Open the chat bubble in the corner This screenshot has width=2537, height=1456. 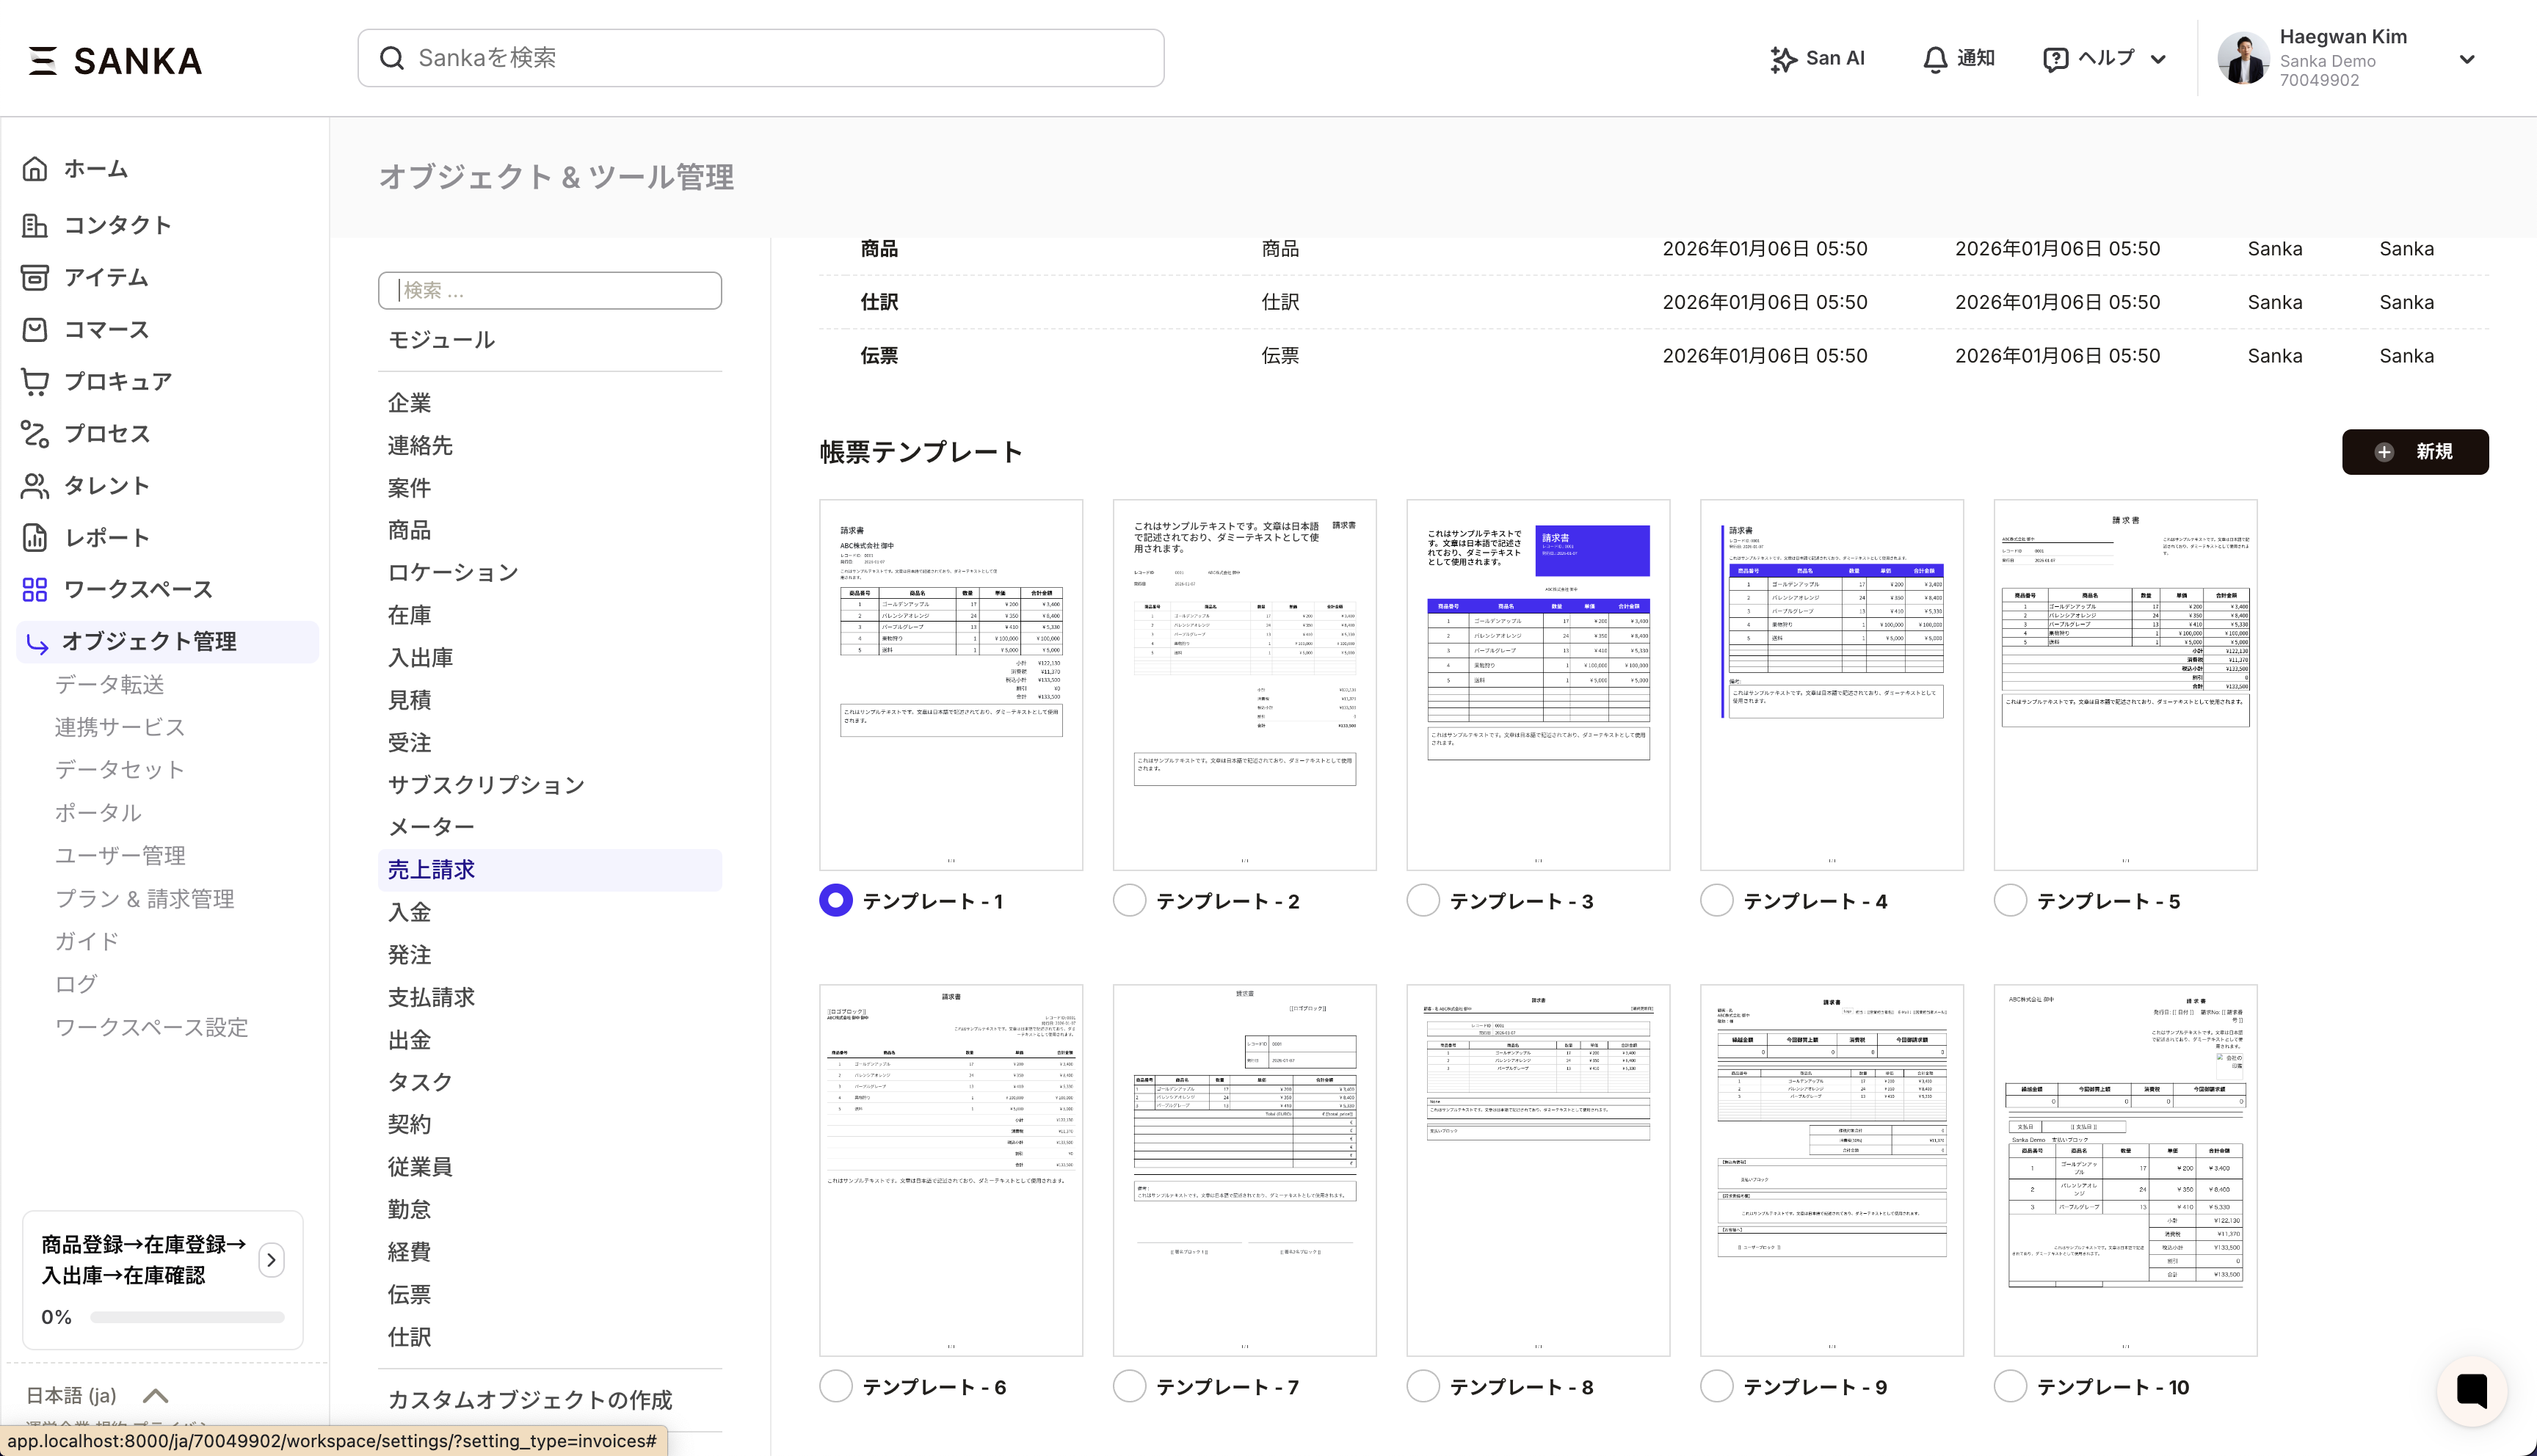[2473, 1390]
